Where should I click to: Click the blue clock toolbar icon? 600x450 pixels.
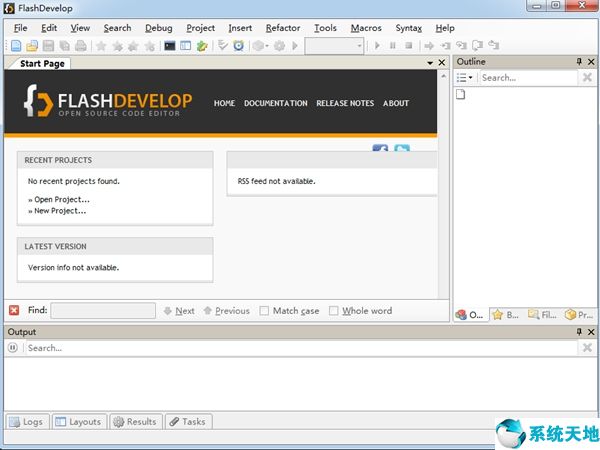[239, 46]
